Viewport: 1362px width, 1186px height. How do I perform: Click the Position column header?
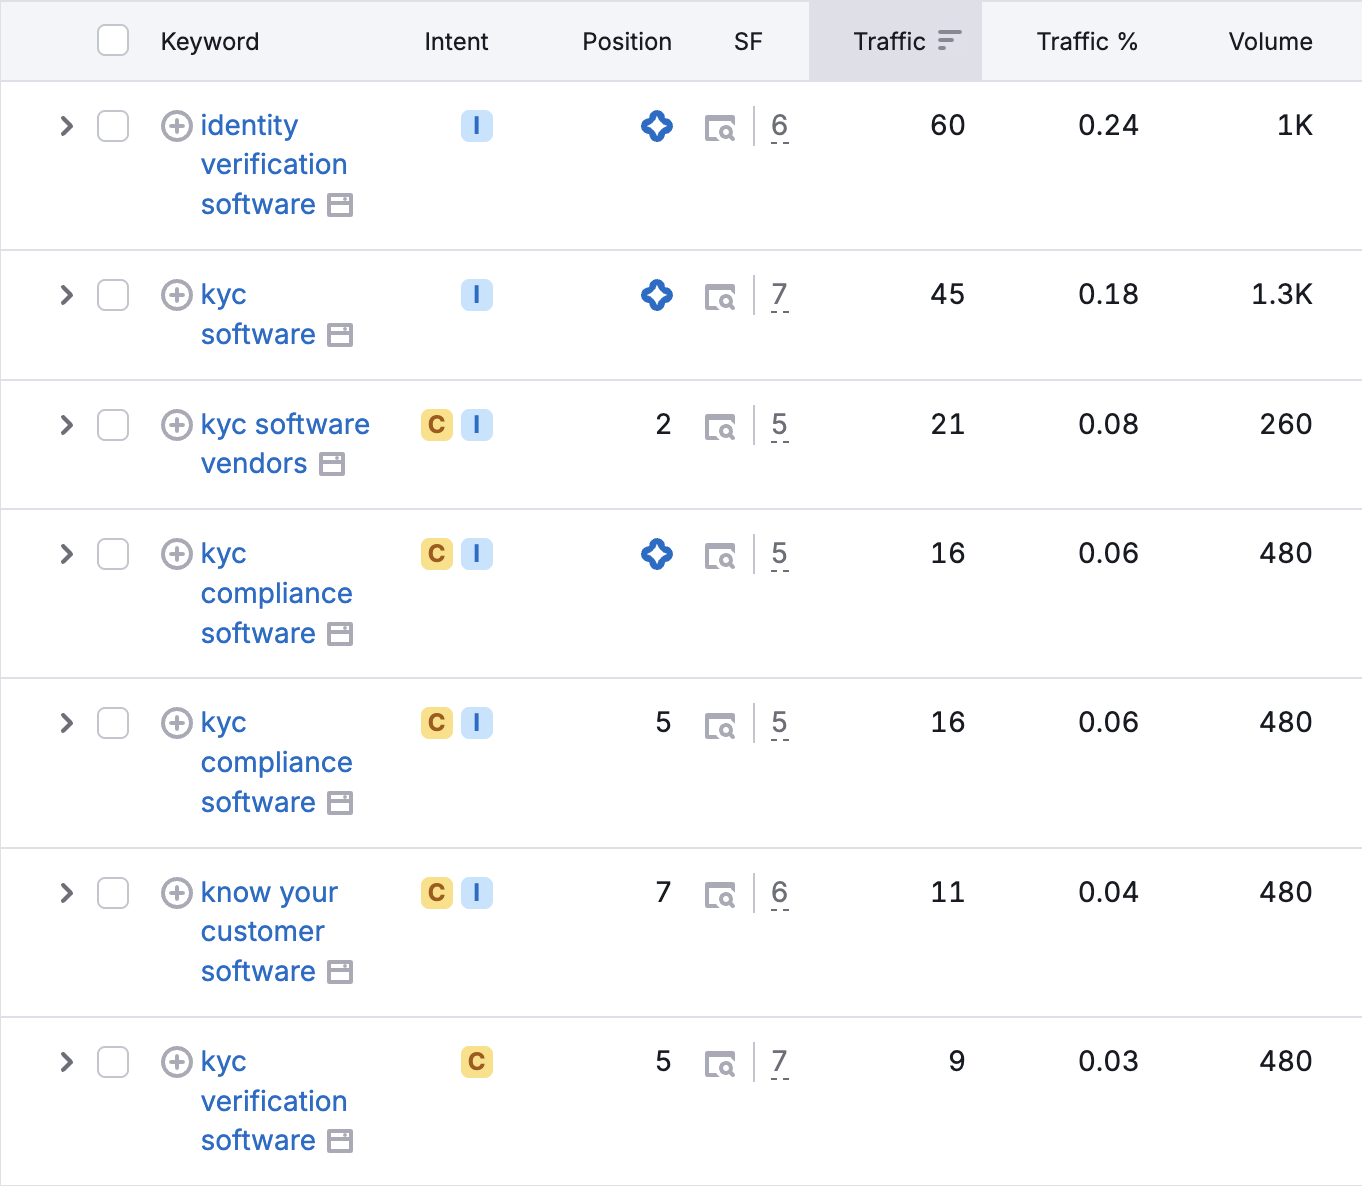[x=626, y=41]
